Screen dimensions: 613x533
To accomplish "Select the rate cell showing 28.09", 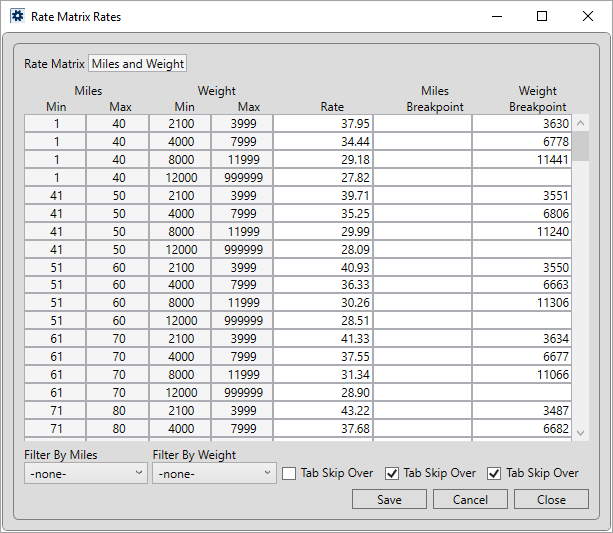I will [322, 249].
